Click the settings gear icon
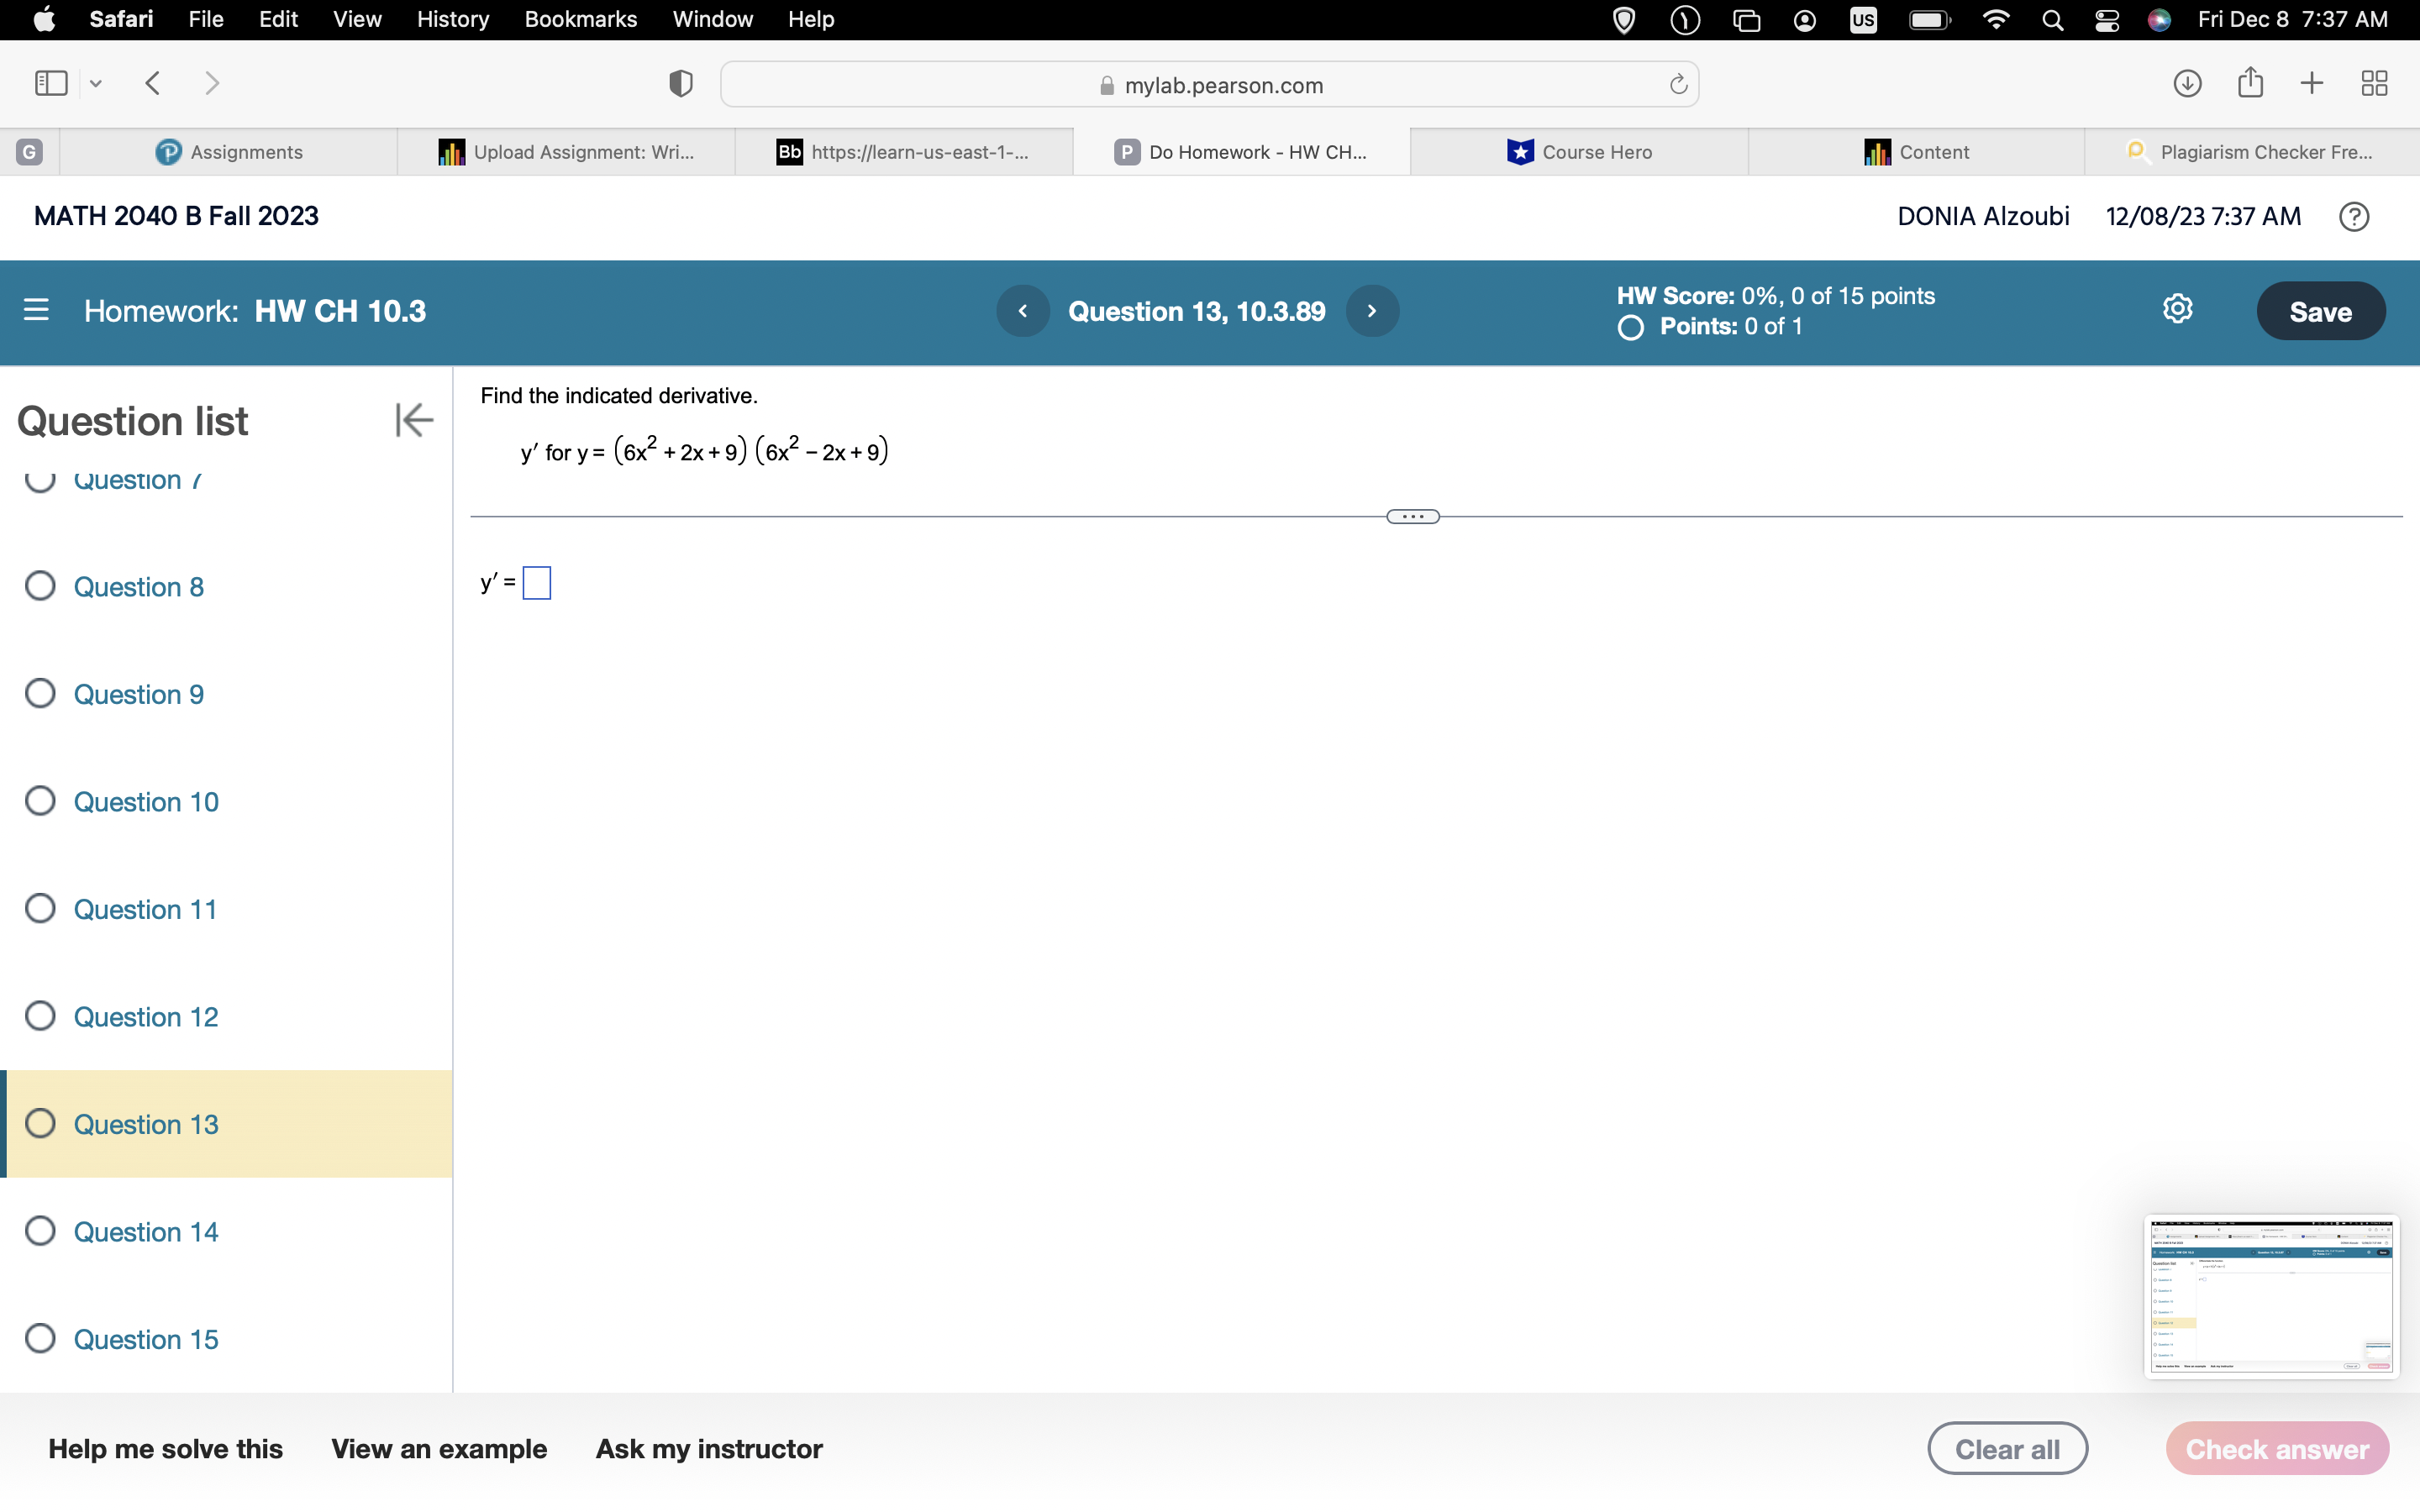The width and height of the screenshot is (2420, 1512). click(2177, 309)
